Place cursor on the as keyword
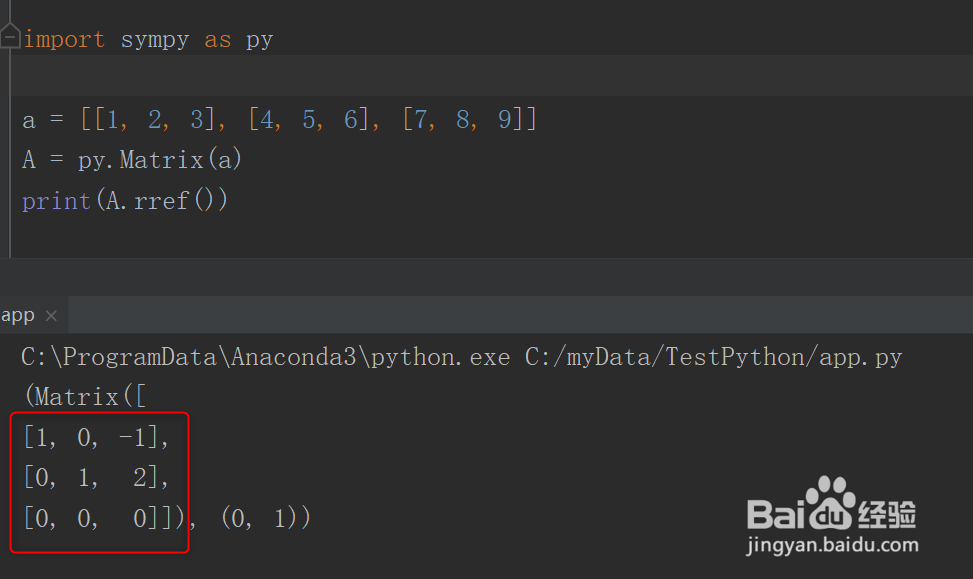973x579 pixels. 218,40
